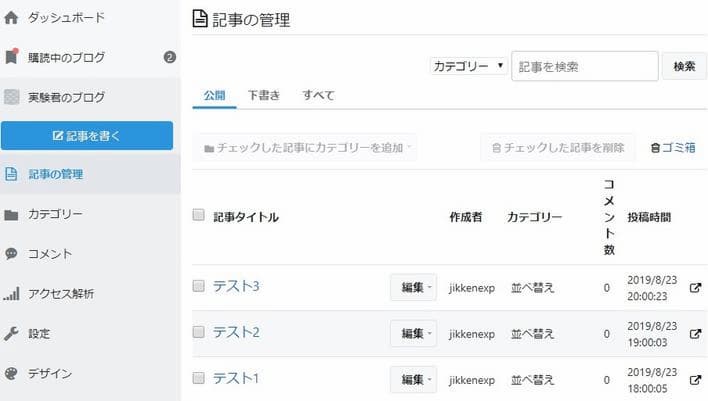Screen dimensions: 708x401
Task: Click the 記事の管理 document icon in sidebar
Action: pyautogui.click(x=11, y=174)
